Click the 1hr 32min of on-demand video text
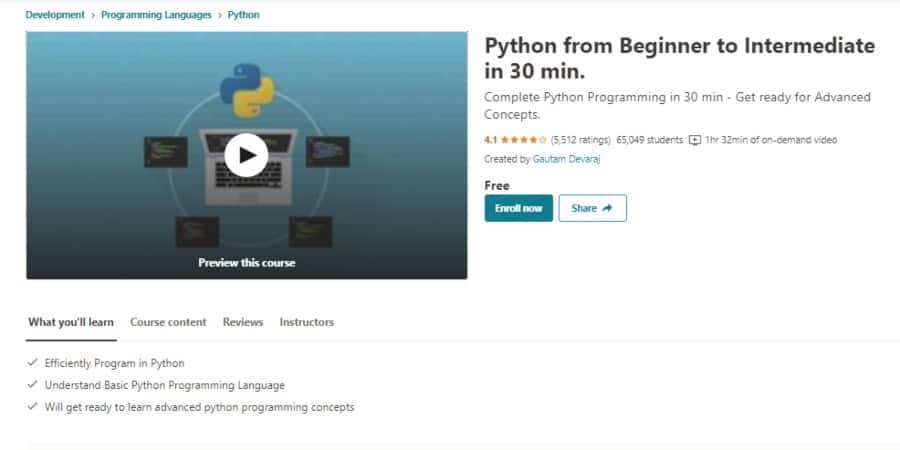This screenshot has height=450, width=900. pos(771,139)
